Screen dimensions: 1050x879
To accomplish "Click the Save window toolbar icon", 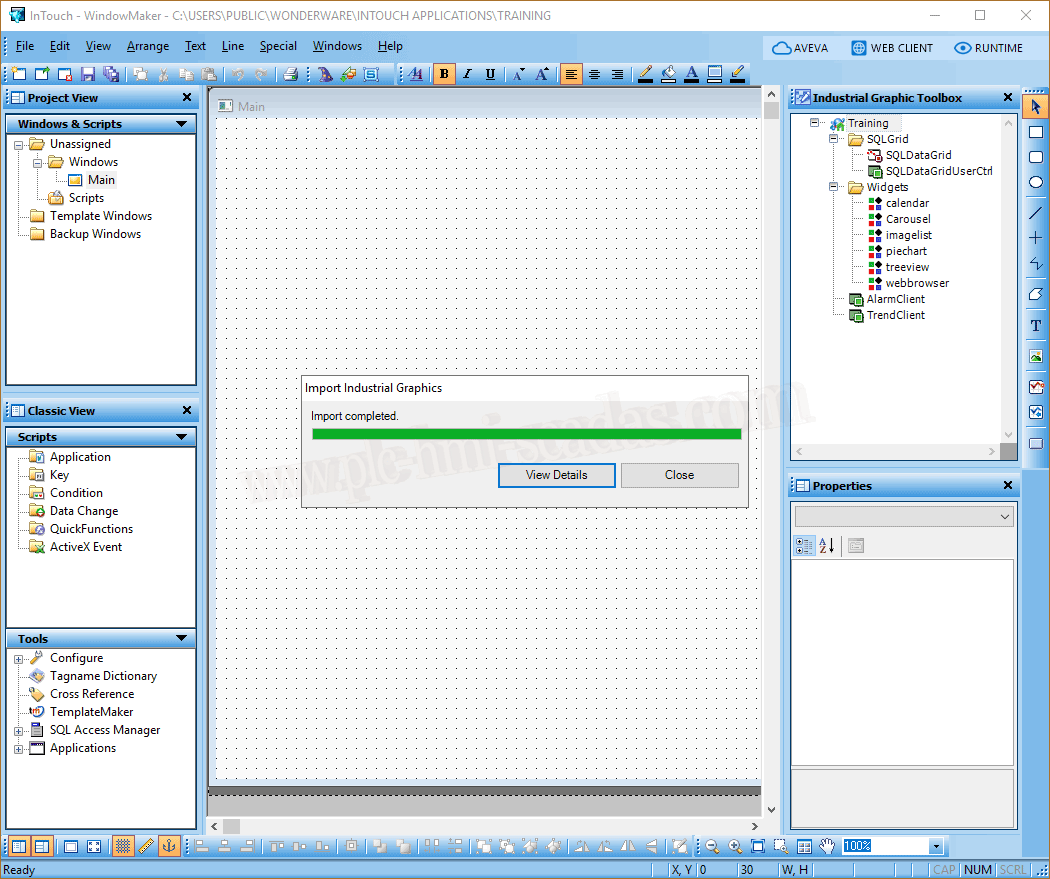I will tap(88, 74).
